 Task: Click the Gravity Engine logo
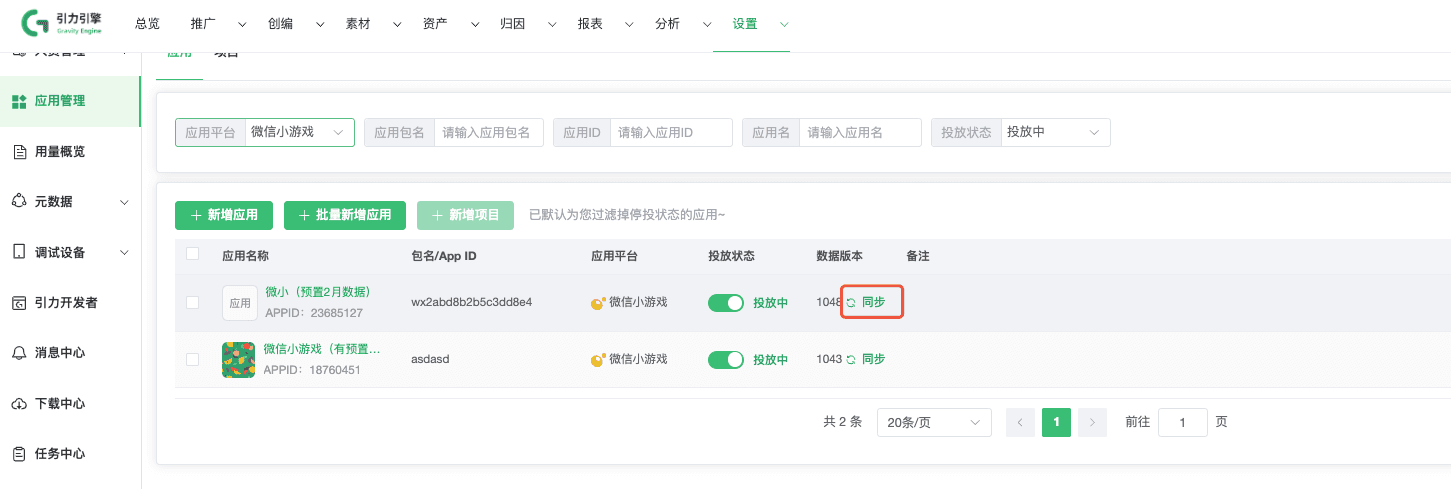(x=61, y=23)
